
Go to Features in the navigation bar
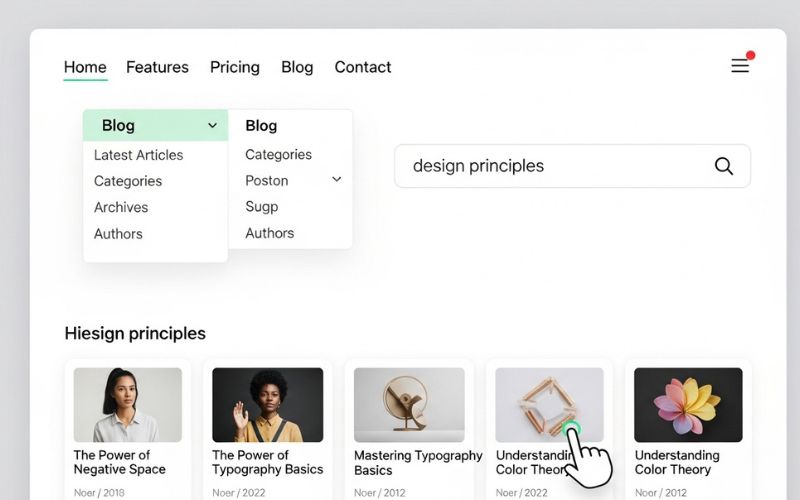(x=157, y=67)
